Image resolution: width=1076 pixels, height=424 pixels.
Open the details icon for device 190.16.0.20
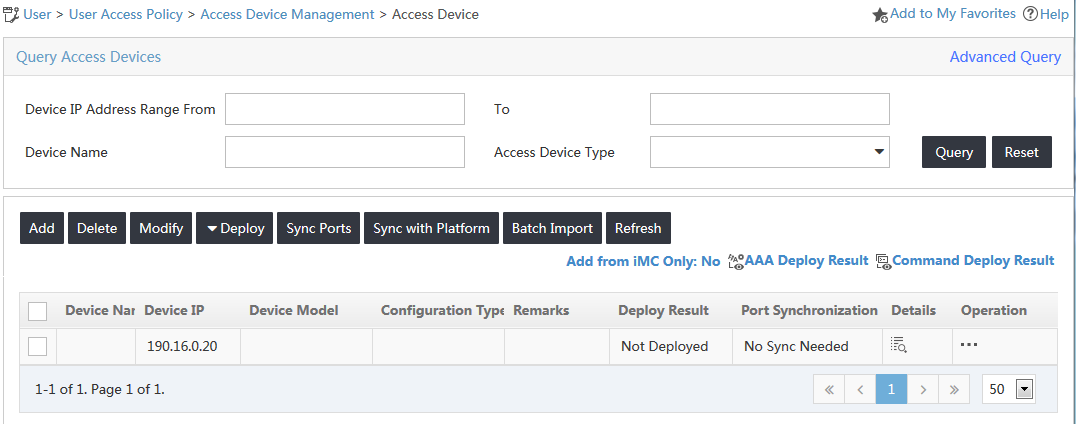pyautogui.click(x=898, y=345)
